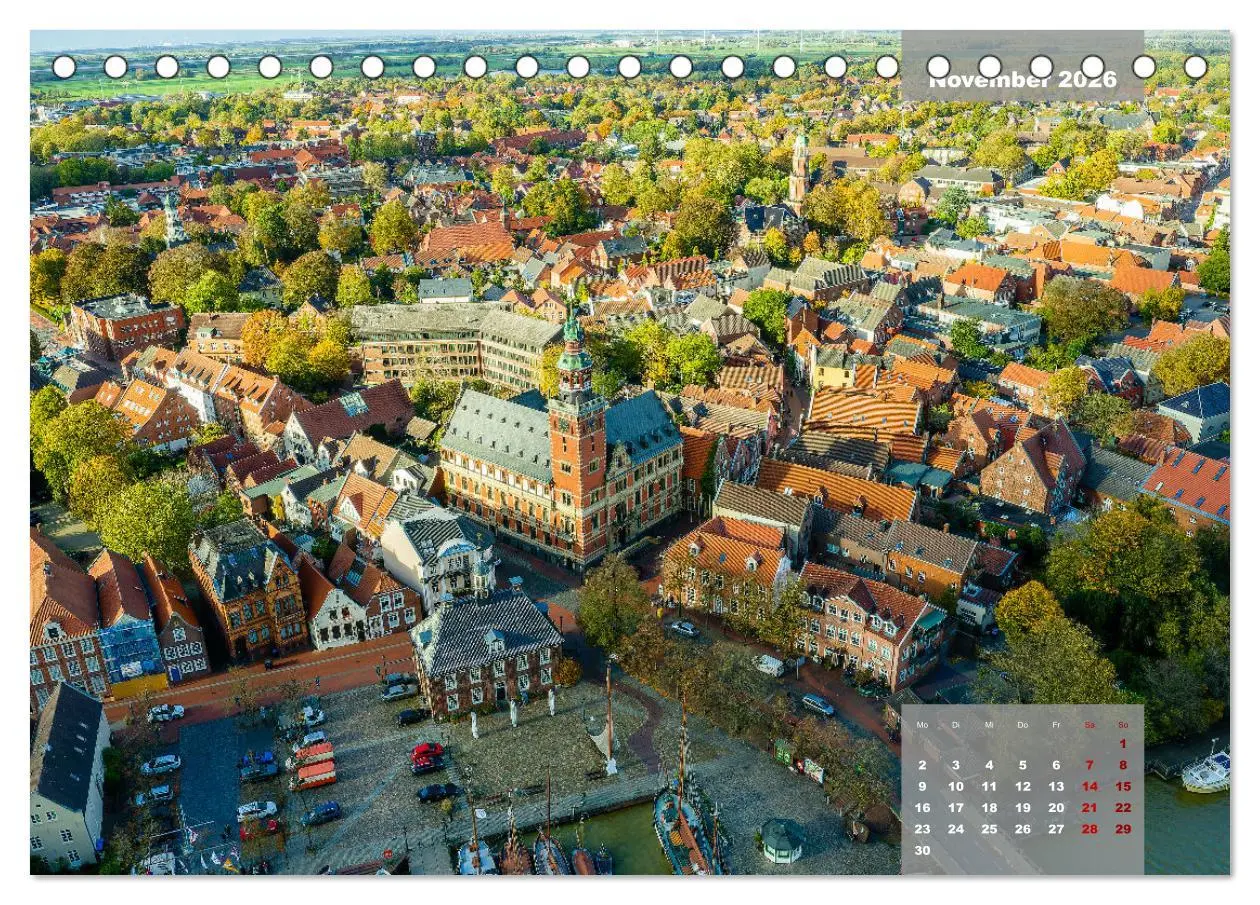Image resolution: width=1260 pixels, height=905 pixels.
Task: Choose date 27 in the calendar
Action: 1056,829
